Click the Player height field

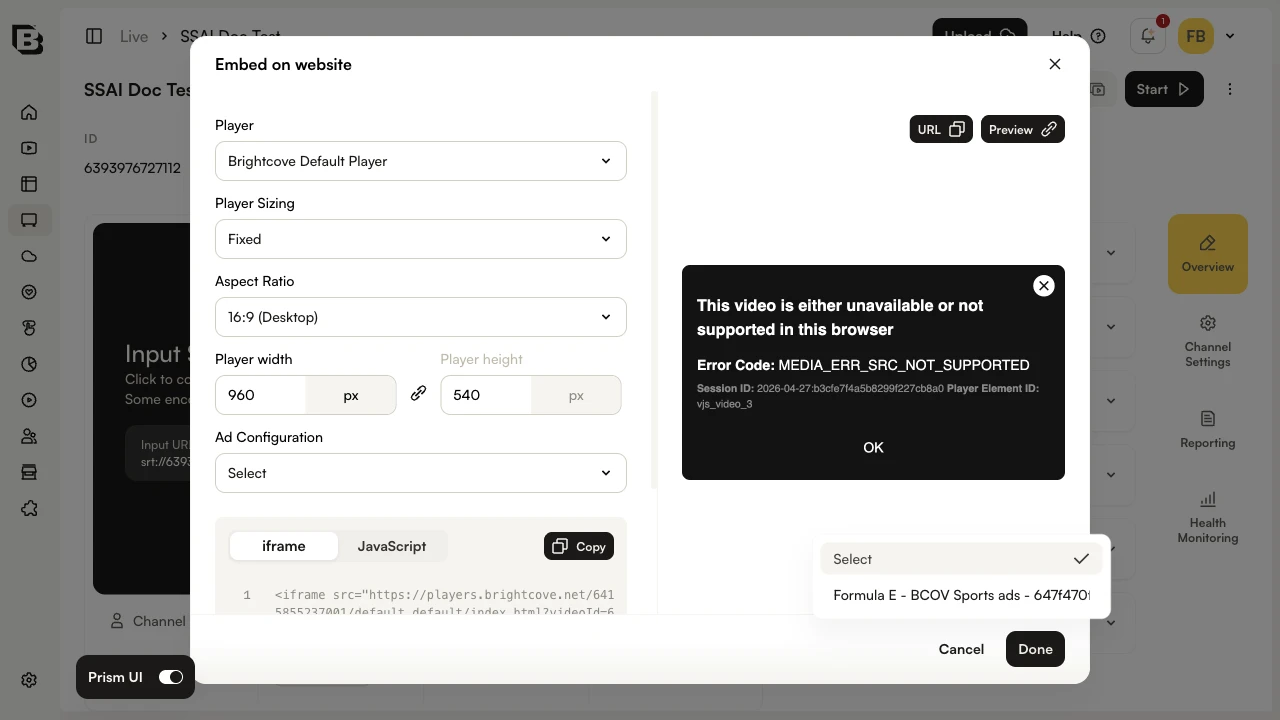[486, 395]
